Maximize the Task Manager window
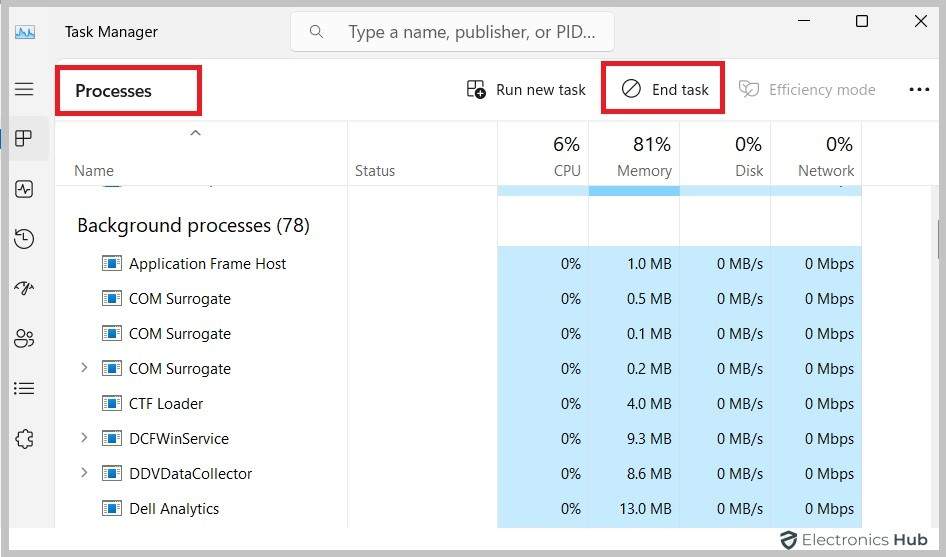946x557 pixels. [862, 21]
